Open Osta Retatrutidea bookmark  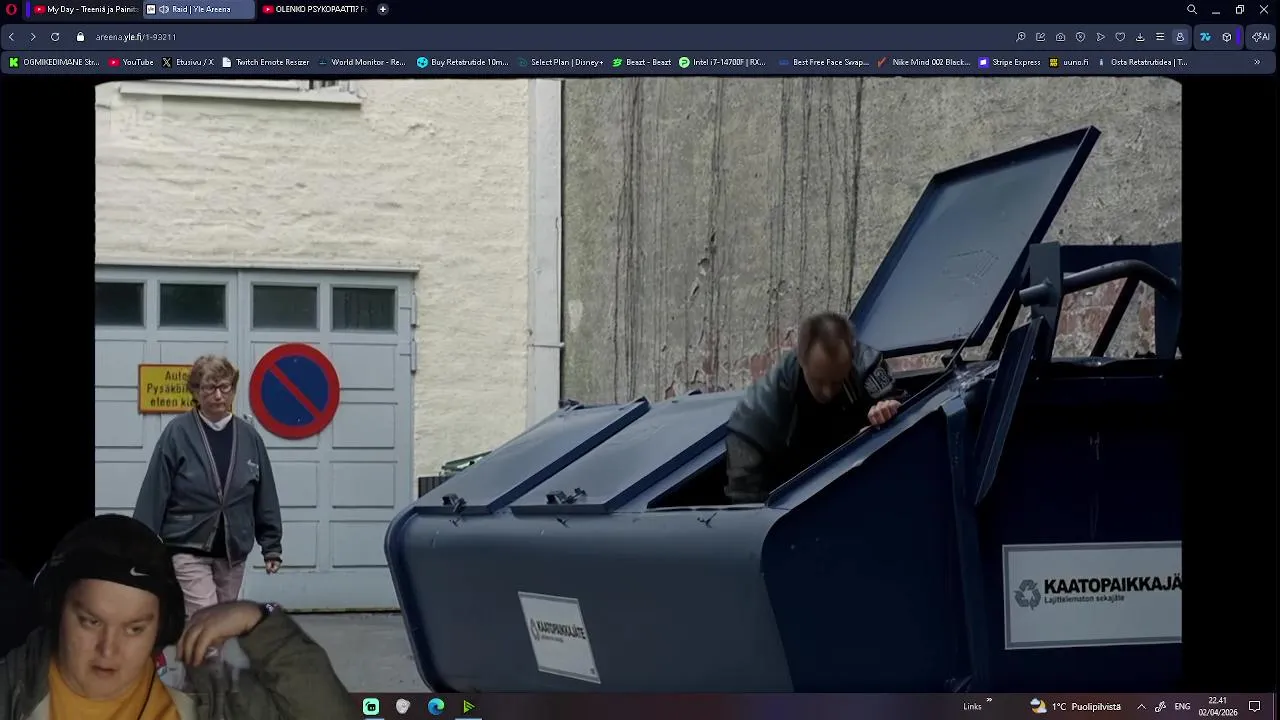tap(1141, 62)
